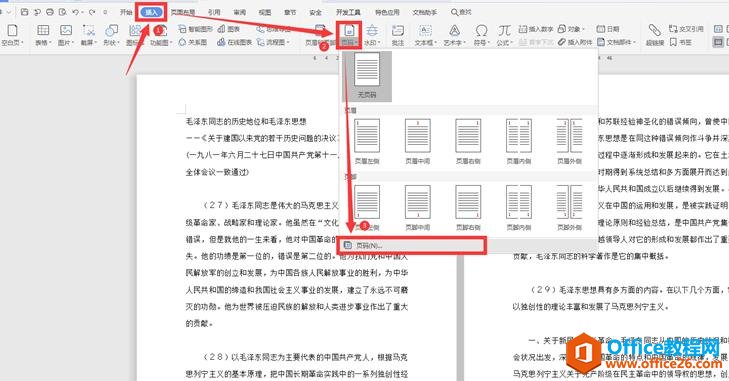Open the Text Box (文本框) tool
Viewport: 729px width, 381px height.
(425, 35)
